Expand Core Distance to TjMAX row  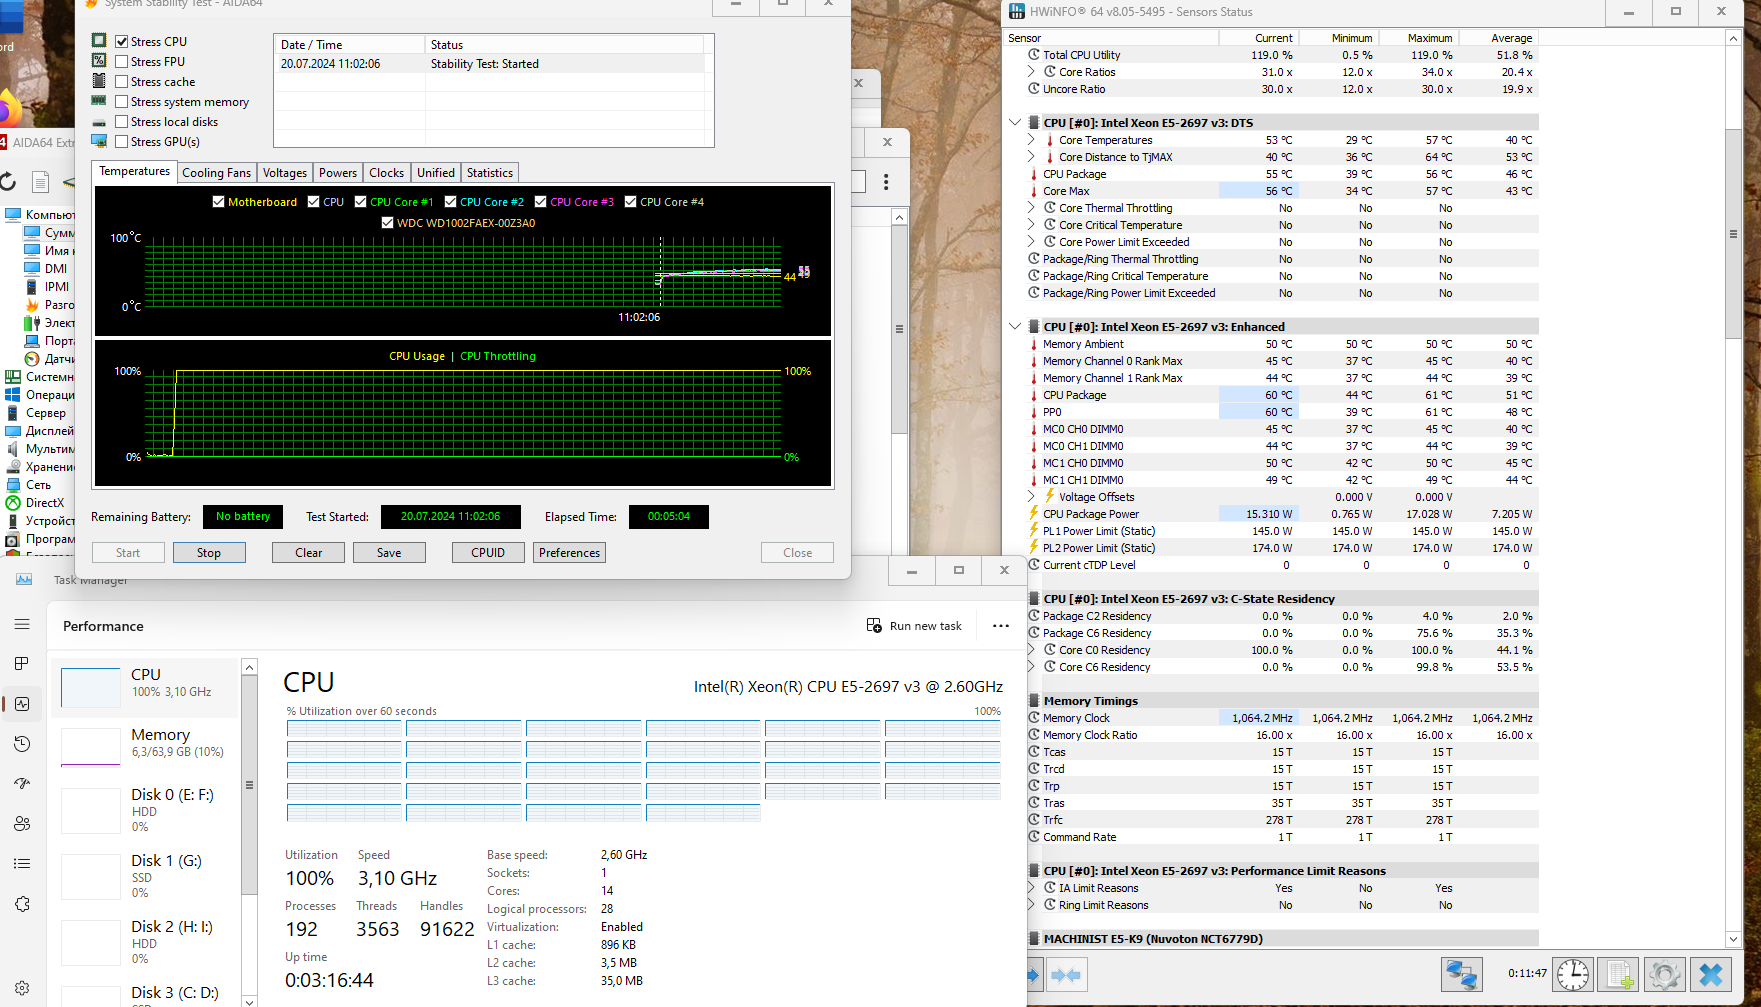click(x=1031, y=157)
